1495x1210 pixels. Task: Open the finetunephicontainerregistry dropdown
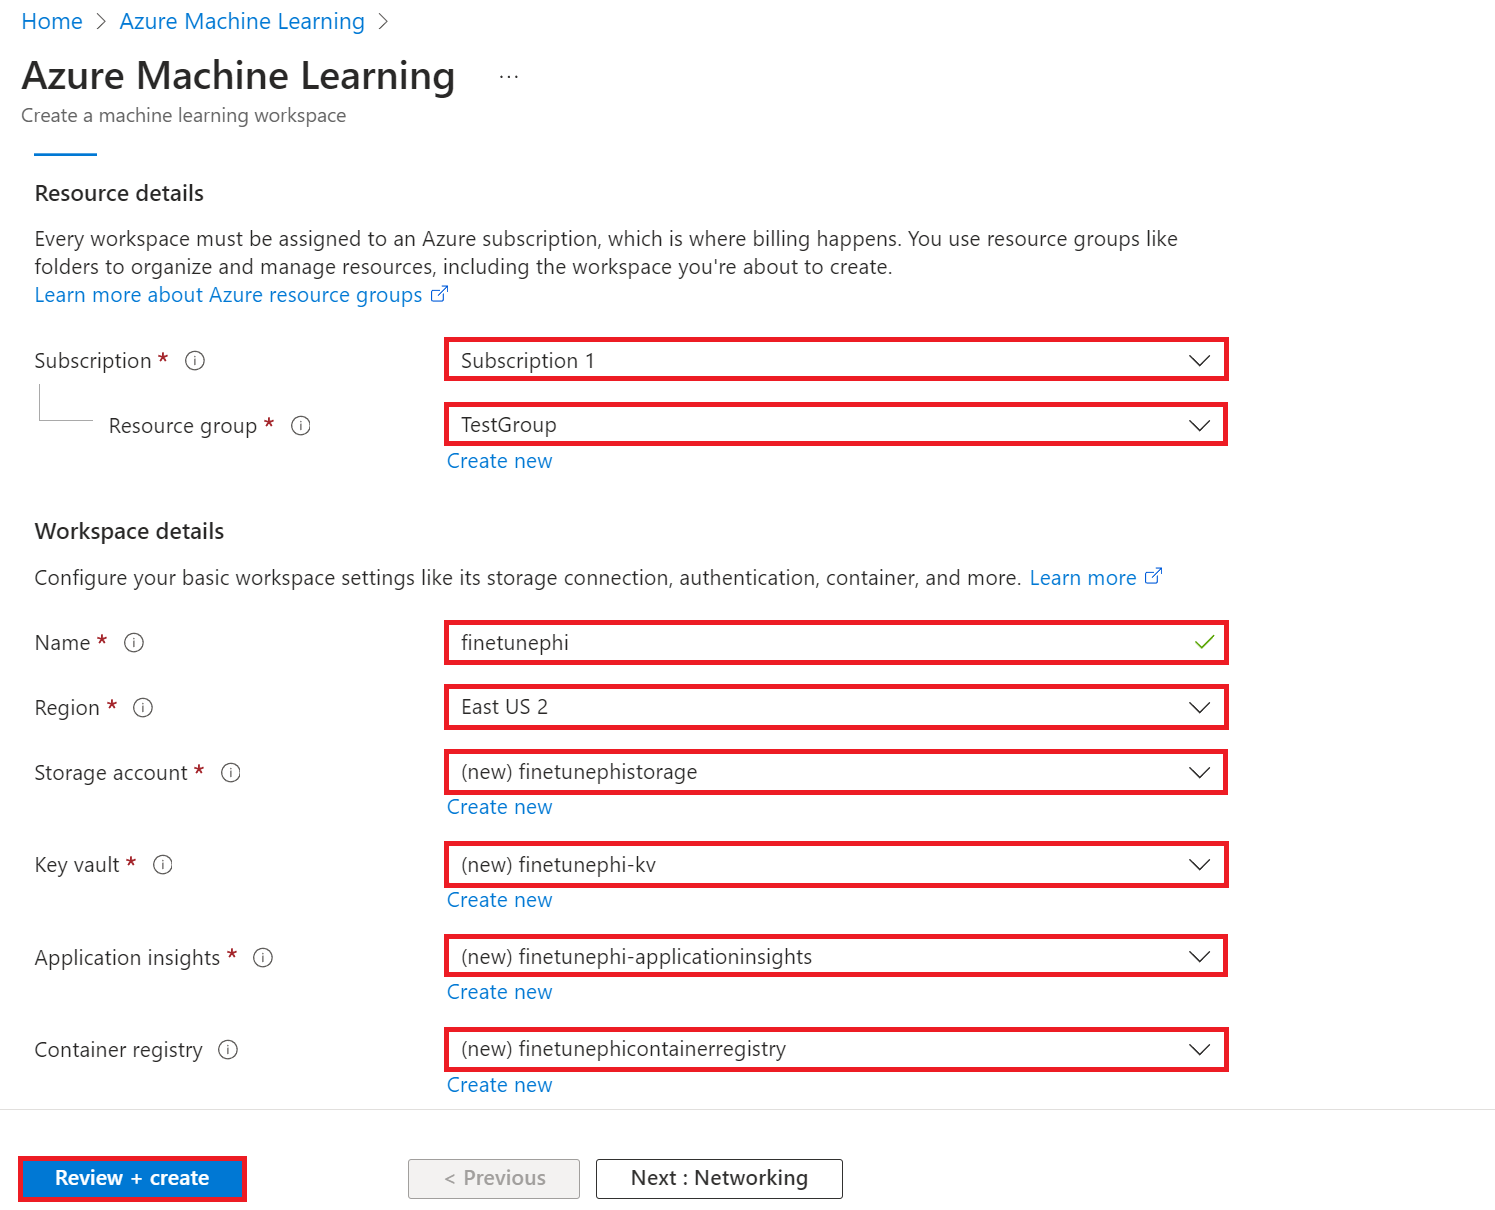(836, 1049)
